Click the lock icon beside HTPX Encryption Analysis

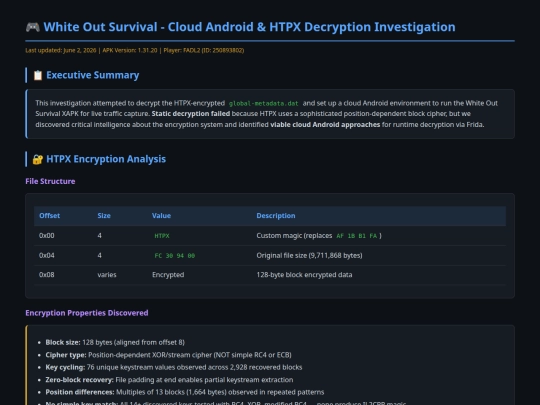coord(38,159)
